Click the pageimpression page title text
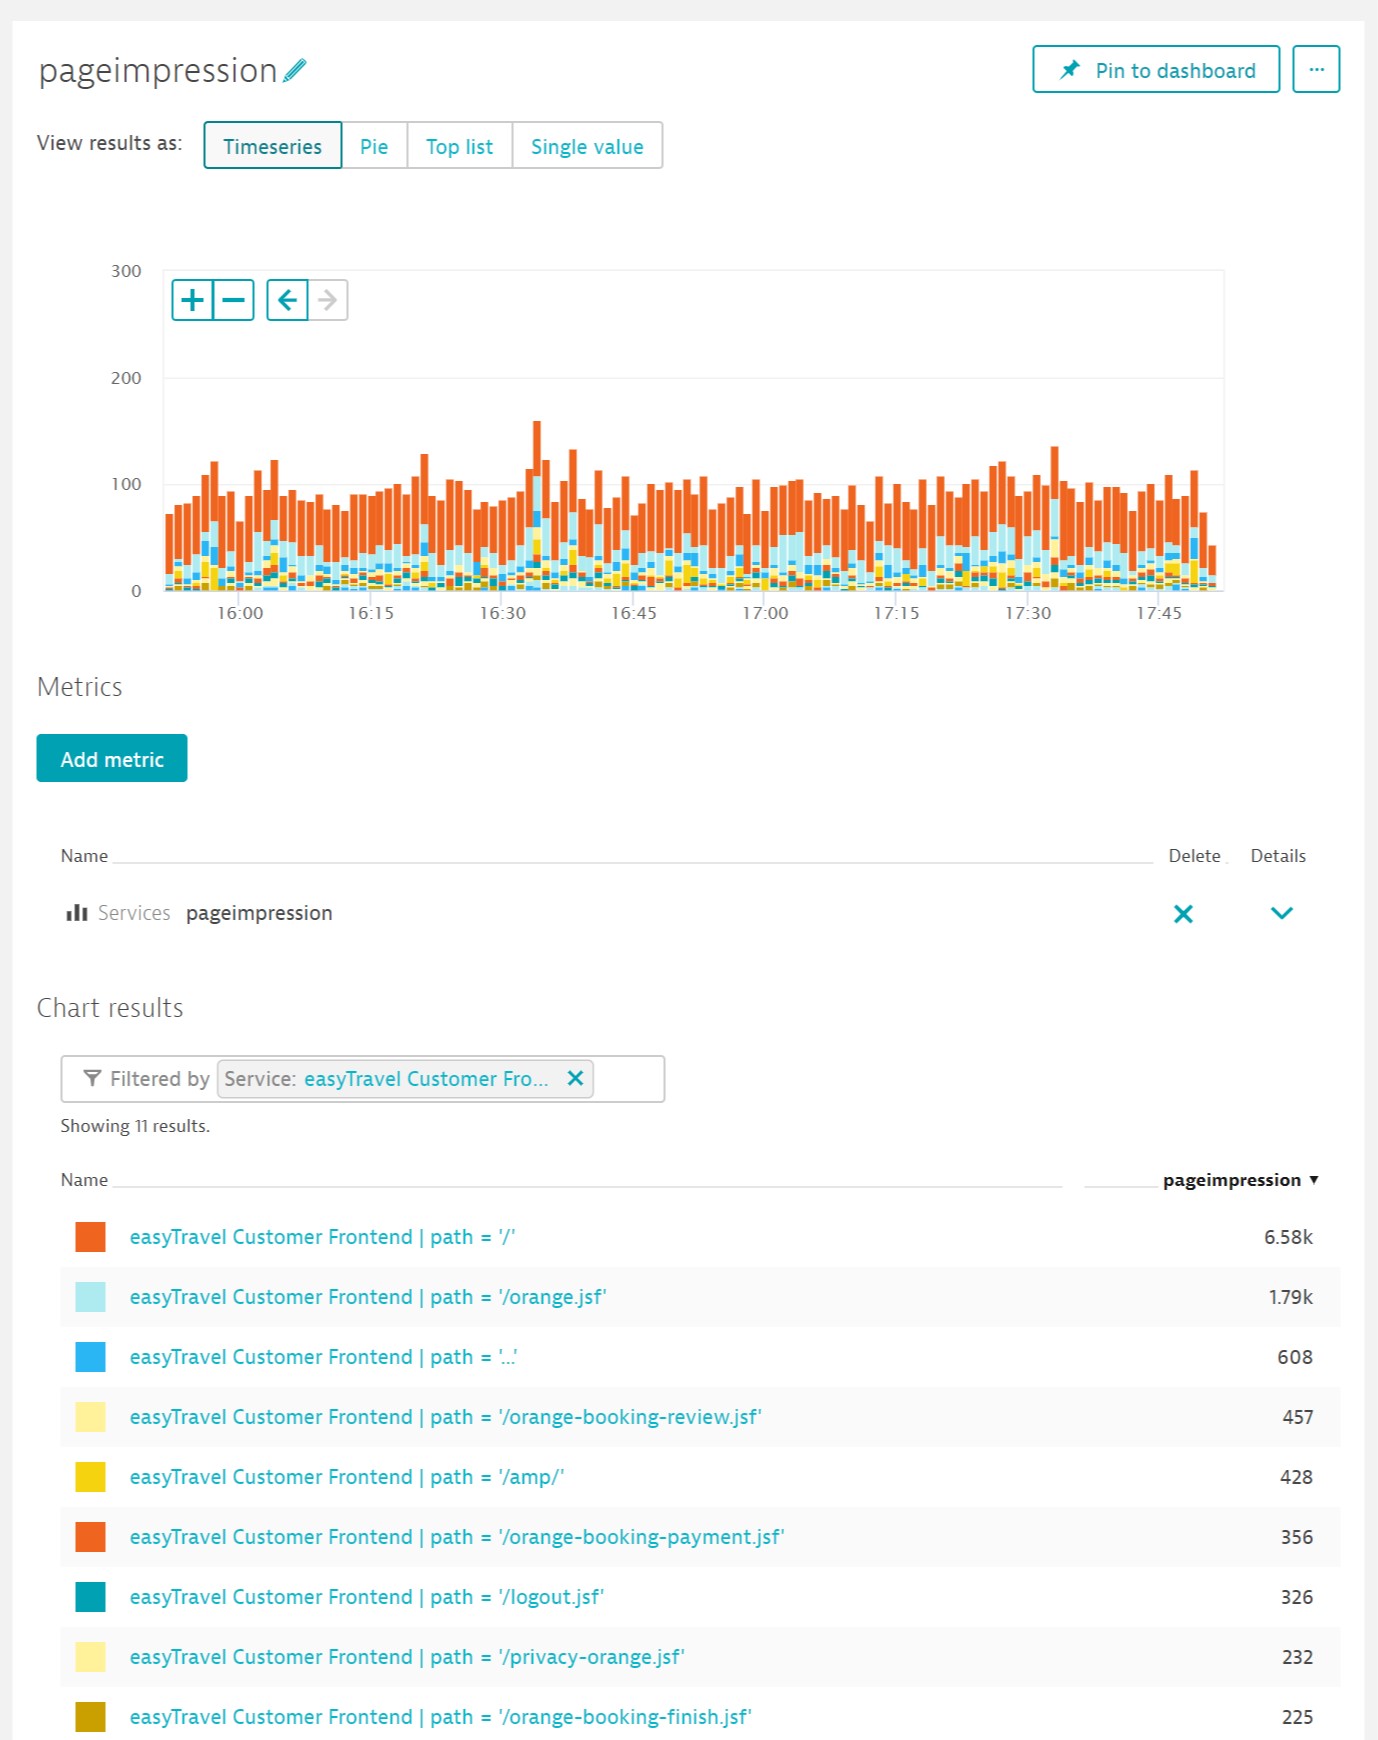Image resolution: width=1378 pixels, height=1740 pixels. tap(158, 71)
